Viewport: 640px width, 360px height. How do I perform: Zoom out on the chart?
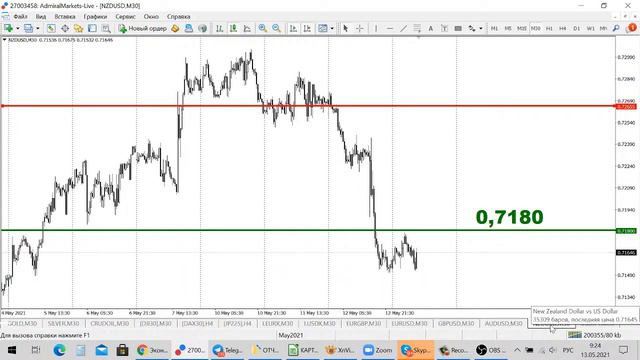[276, 28]
